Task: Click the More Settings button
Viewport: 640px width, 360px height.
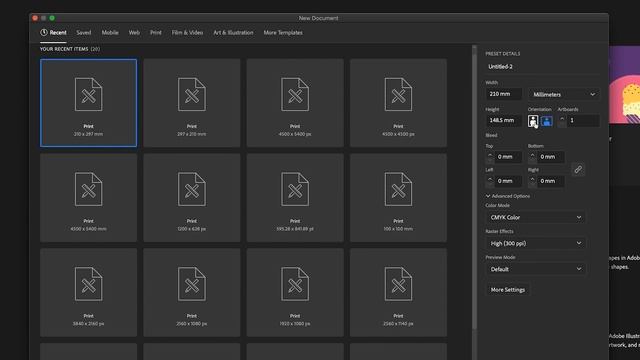Action: click(x=508, y=290)
